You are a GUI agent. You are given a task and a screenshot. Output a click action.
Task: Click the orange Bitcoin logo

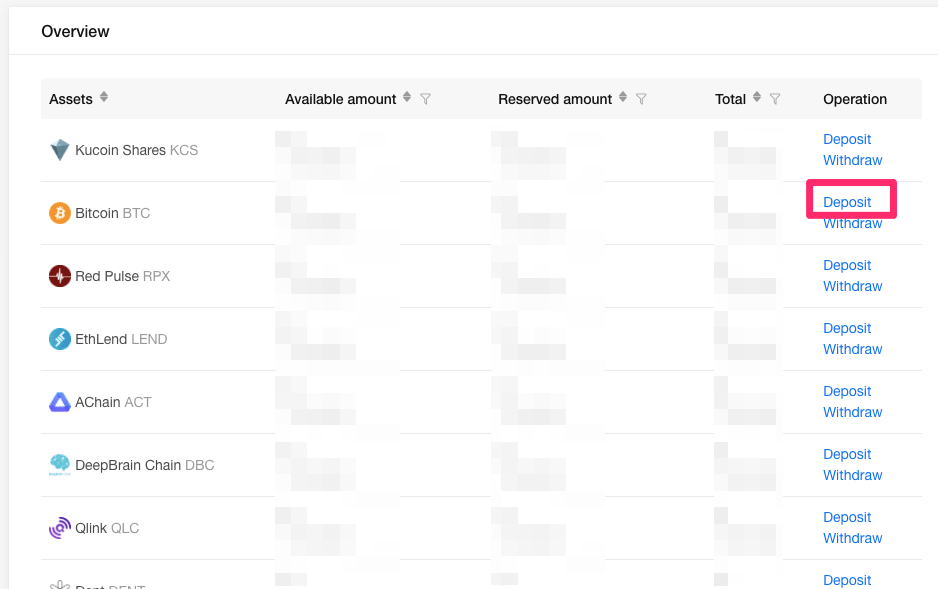[60, 213]
